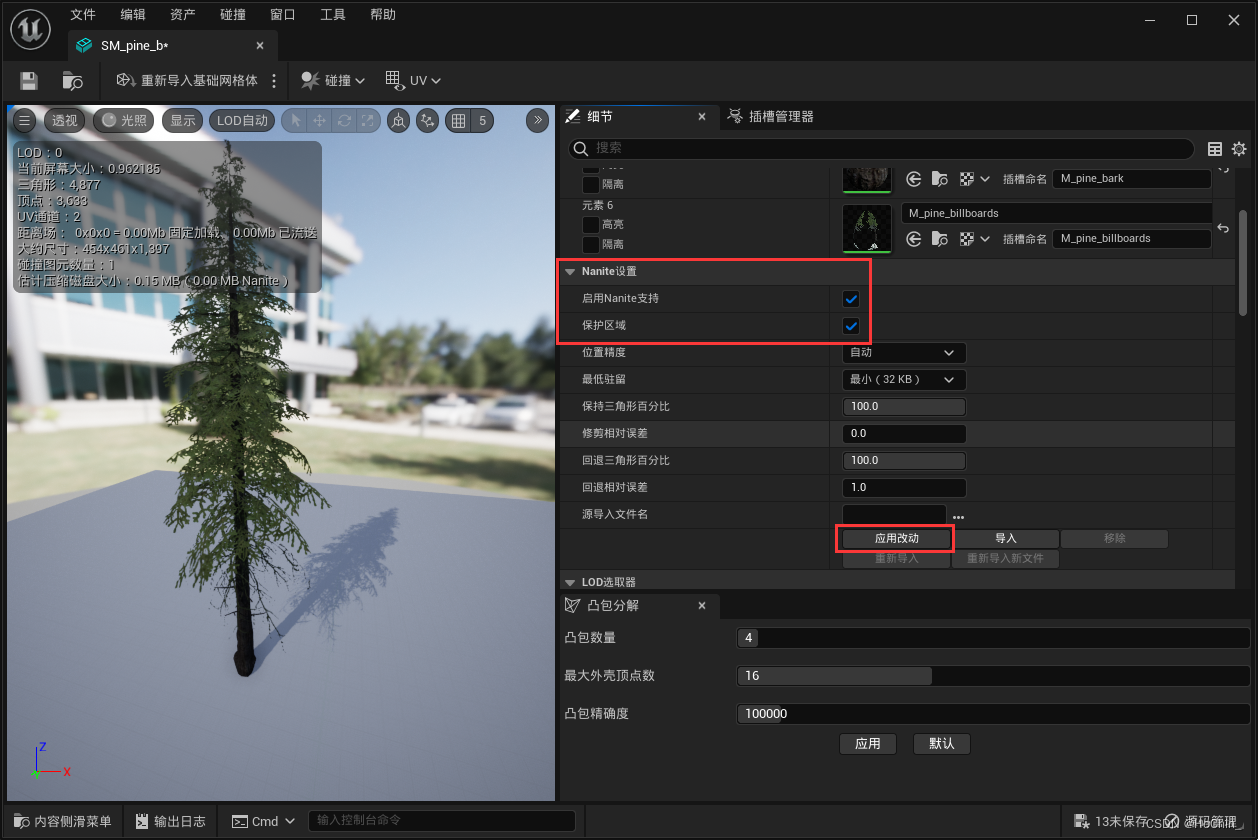
Task: Collapse the Nanite设置 section
Action: 570,270
